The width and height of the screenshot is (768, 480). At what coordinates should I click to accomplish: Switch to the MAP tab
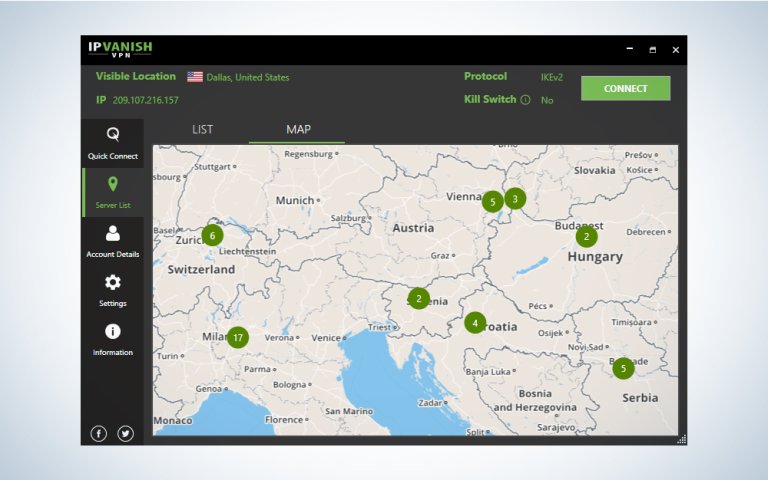click(298, 130)
